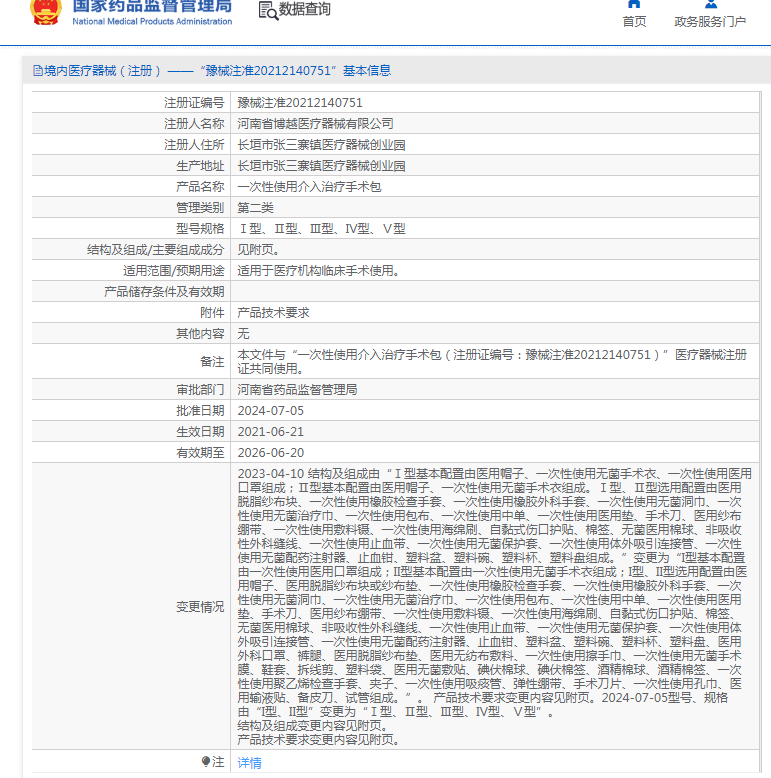This screenshot has width=771, height=778.
Task: Click National Medical Products Administration title
Action: coord(152,22)
